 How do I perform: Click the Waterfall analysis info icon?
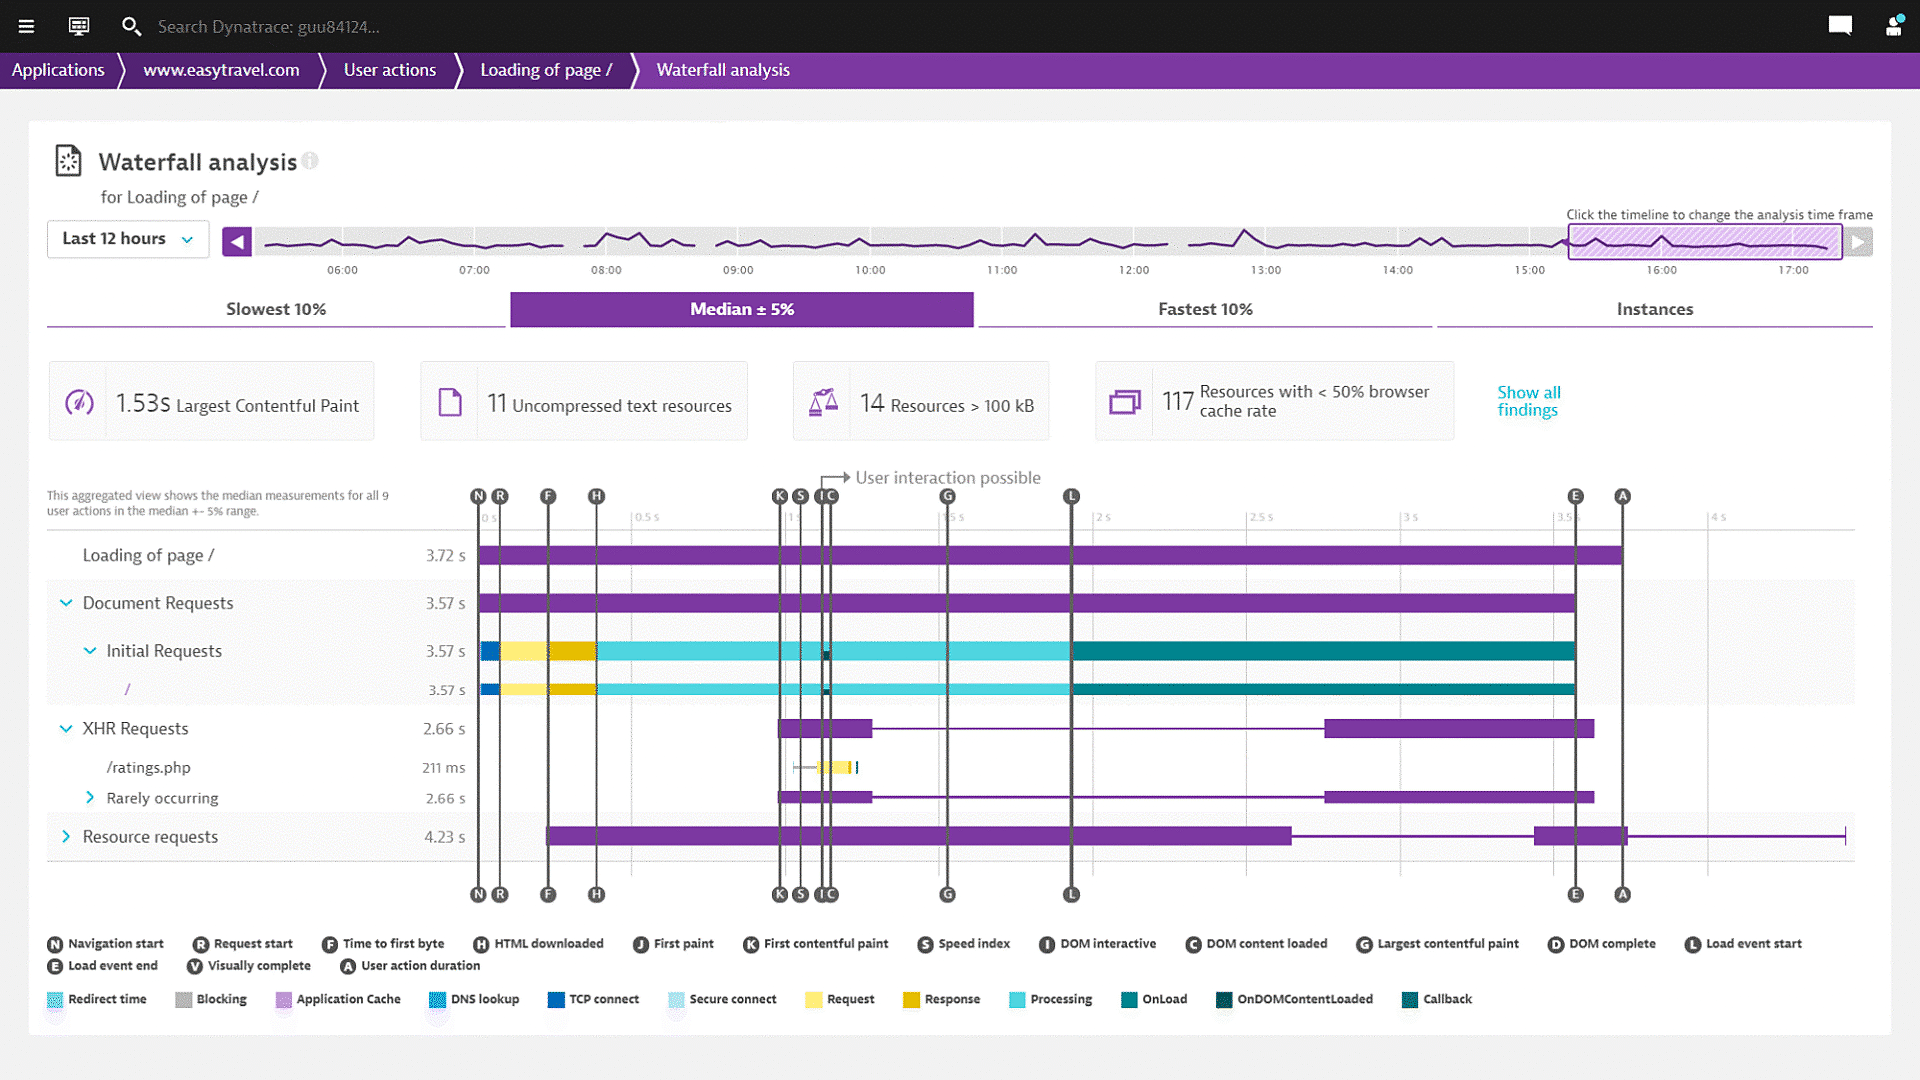(311, 160)
